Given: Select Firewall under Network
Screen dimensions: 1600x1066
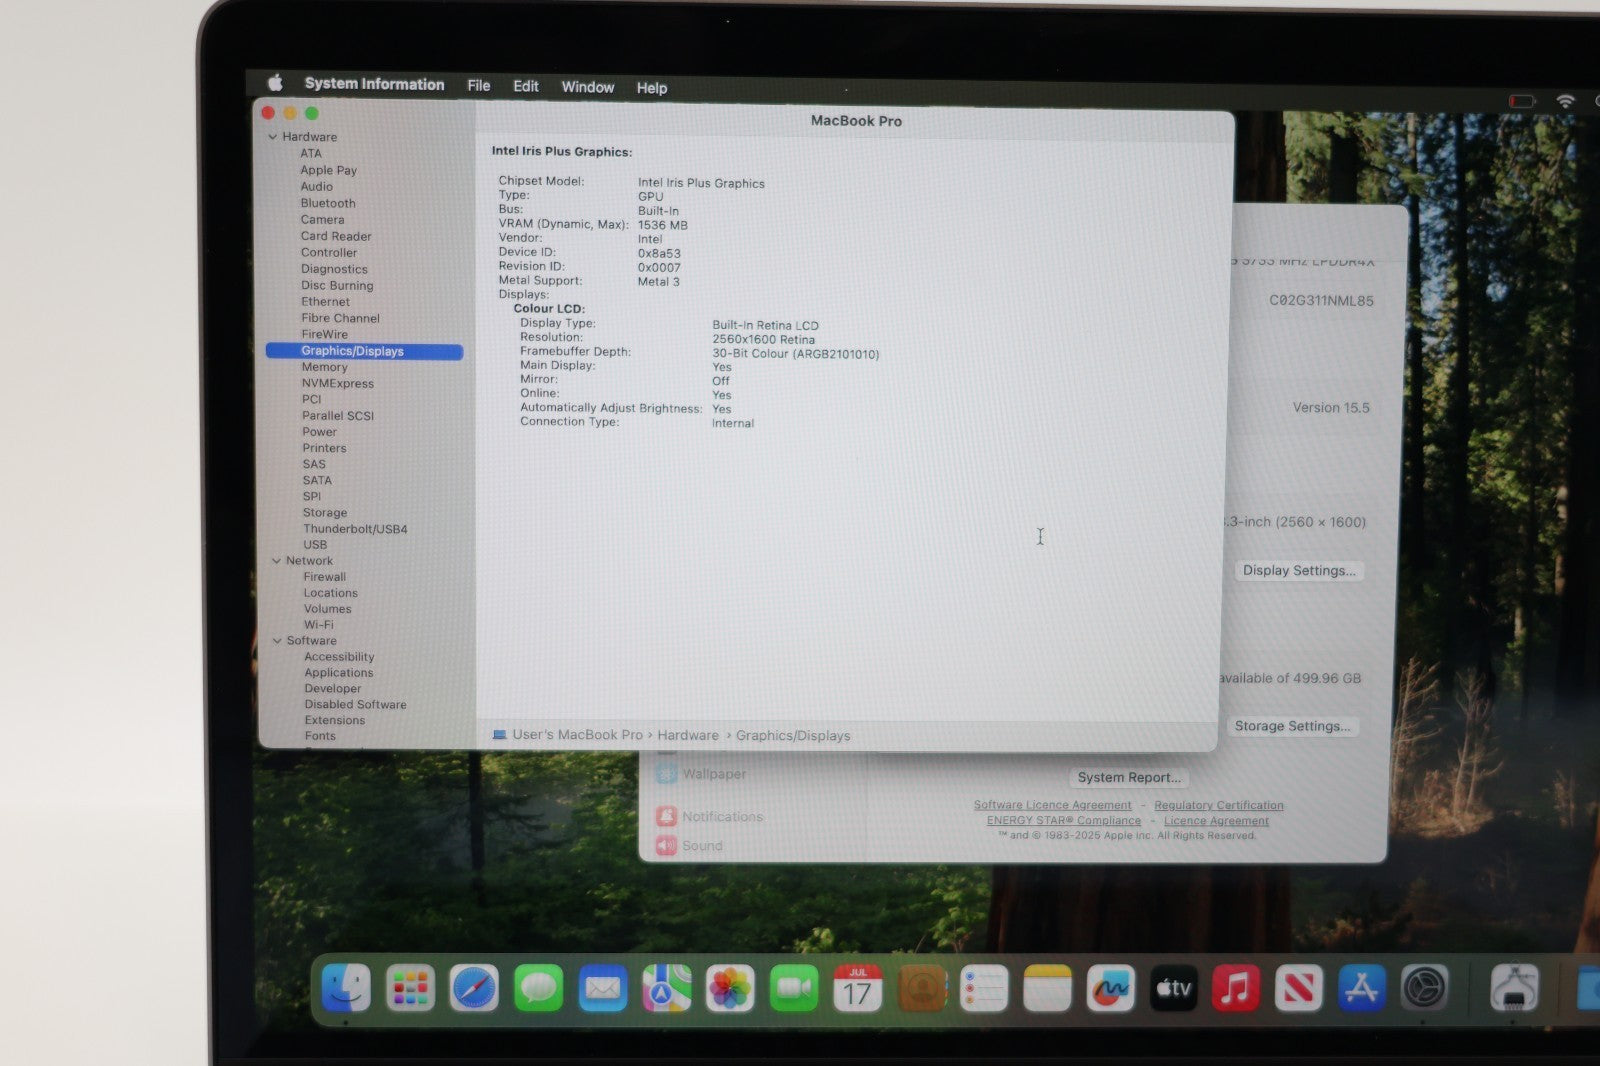Looking at the screenshot, I should click(x=325, y=577).
